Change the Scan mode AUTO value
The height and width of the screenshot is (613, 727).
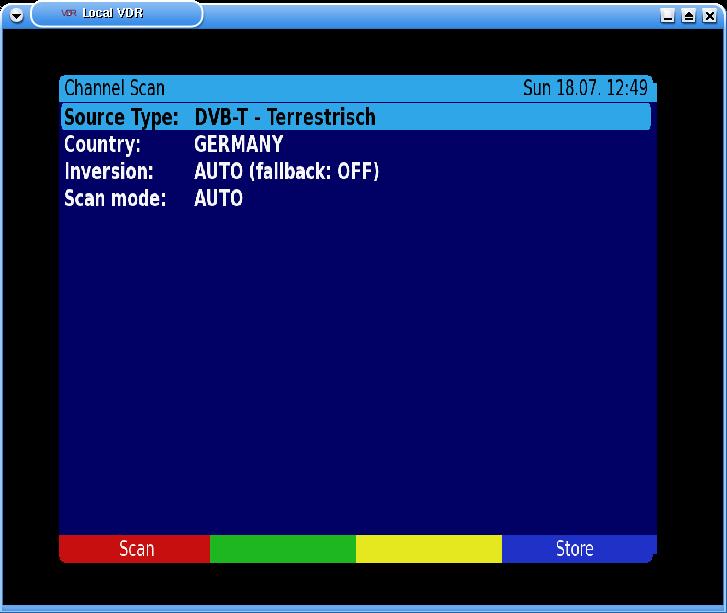(x=218, y=199)
